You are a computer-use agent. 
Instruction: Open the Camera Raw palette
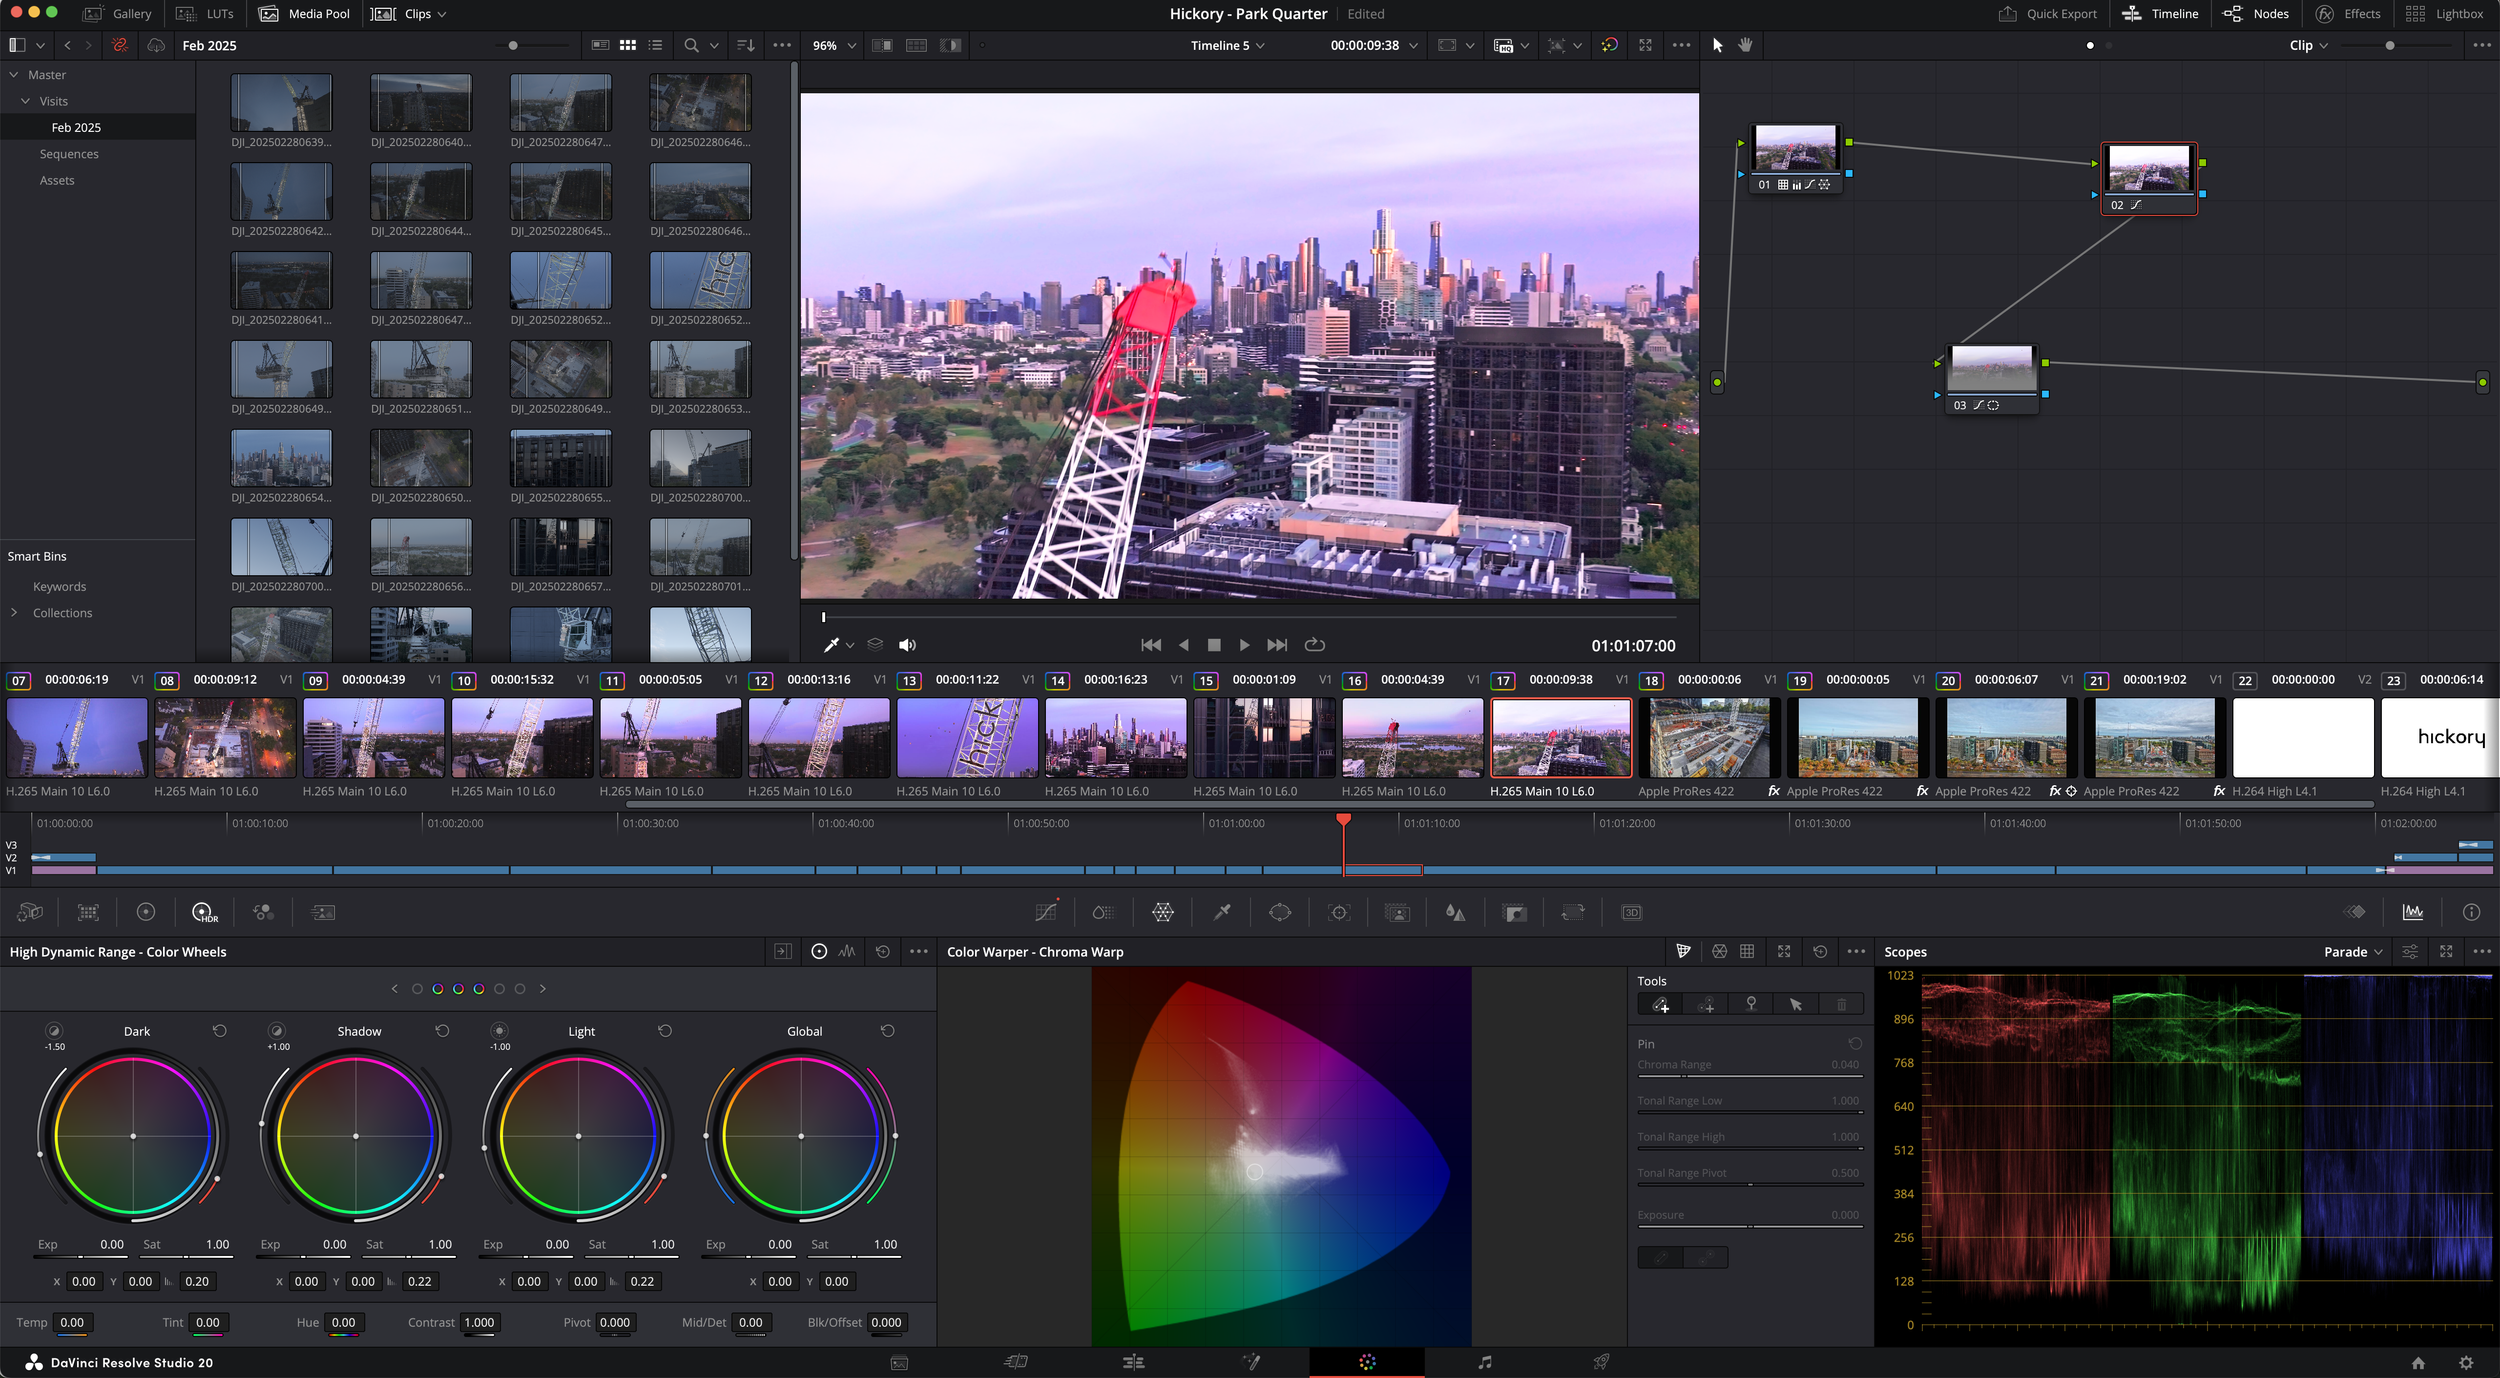click(30, 912)
